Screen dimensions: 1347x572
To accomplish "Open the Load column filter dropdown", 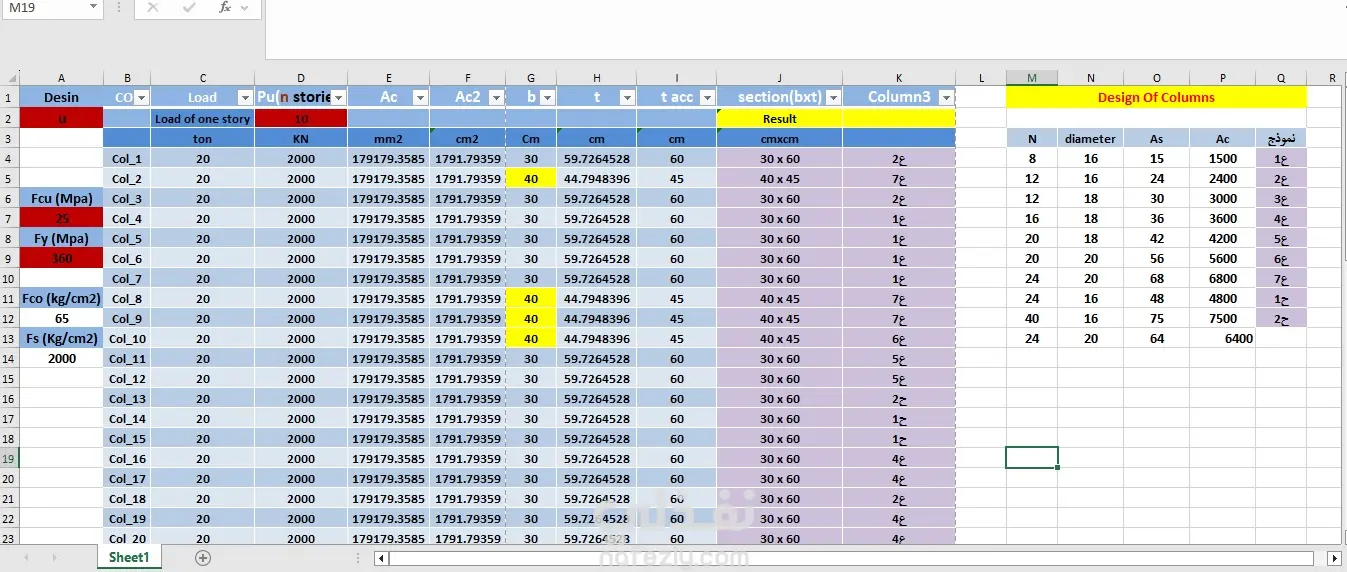I will click(245, 97).
